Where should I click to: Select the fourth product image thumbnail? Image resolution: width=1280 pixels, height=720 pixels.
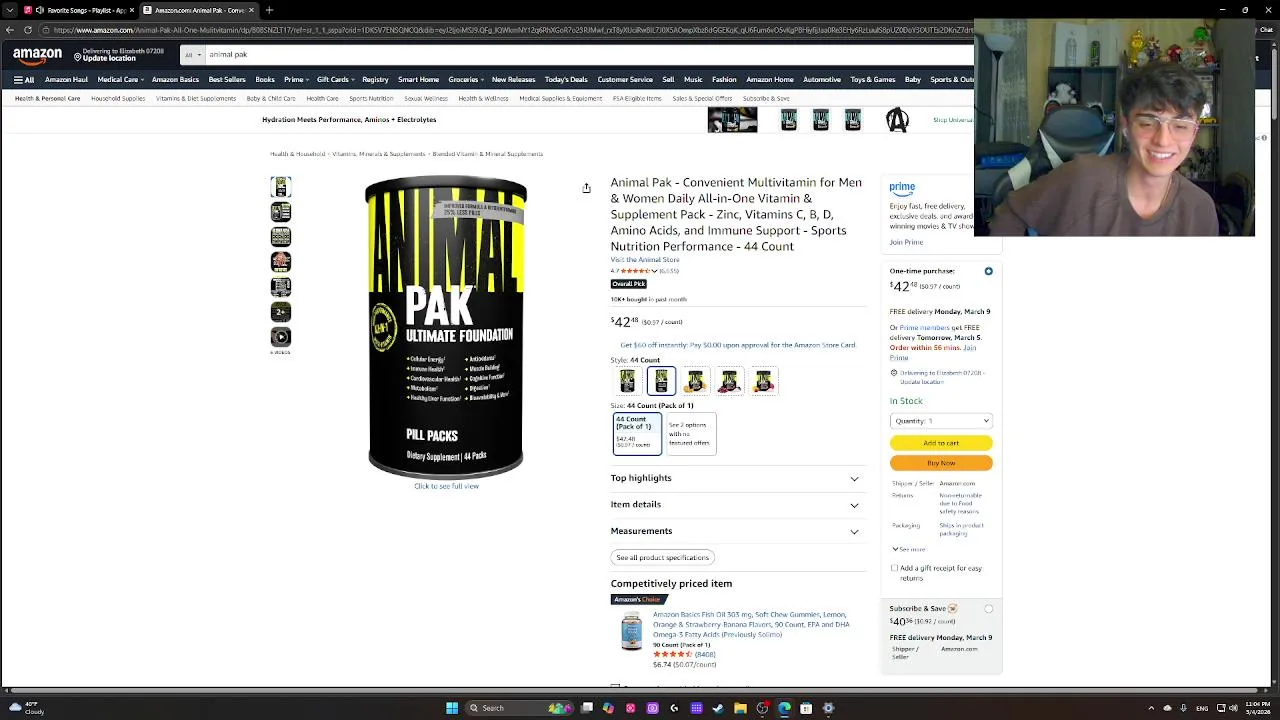(x=281, y=262)
